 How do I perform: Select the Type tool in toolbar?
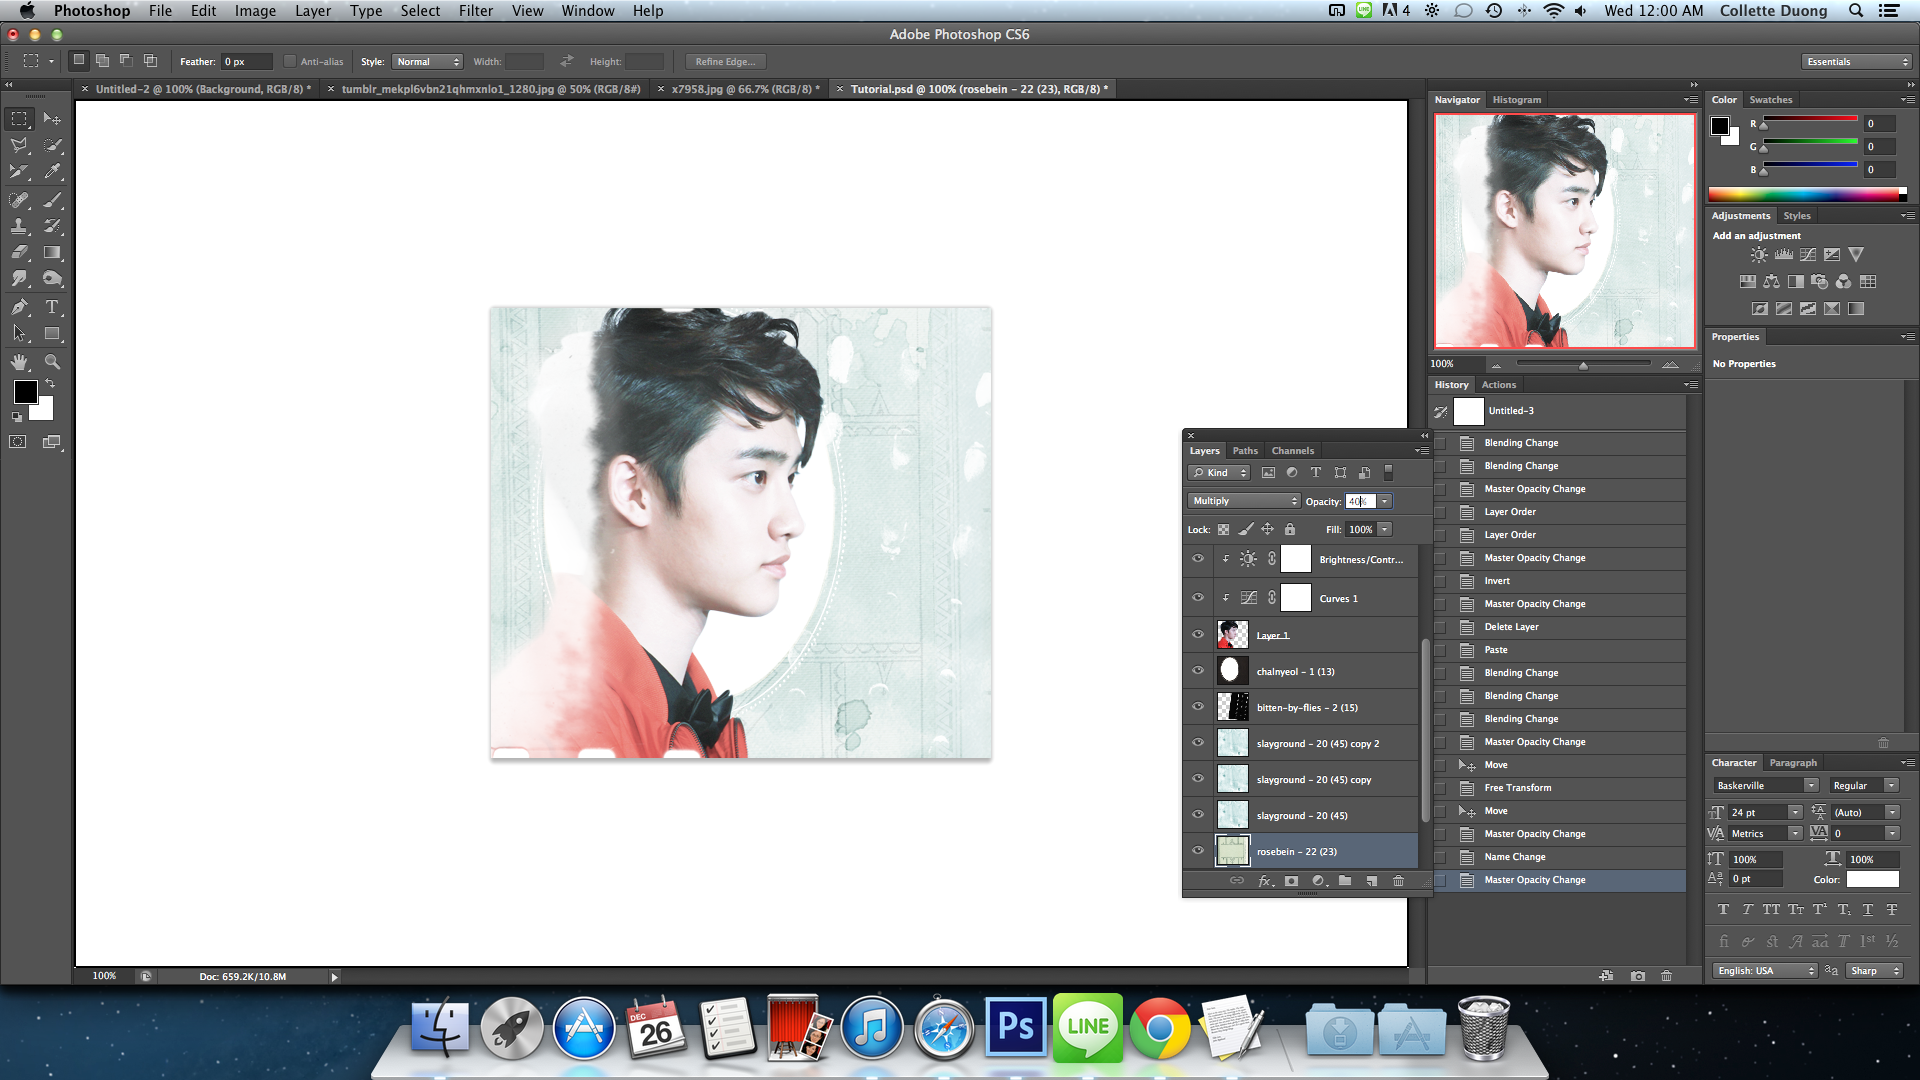52,307
